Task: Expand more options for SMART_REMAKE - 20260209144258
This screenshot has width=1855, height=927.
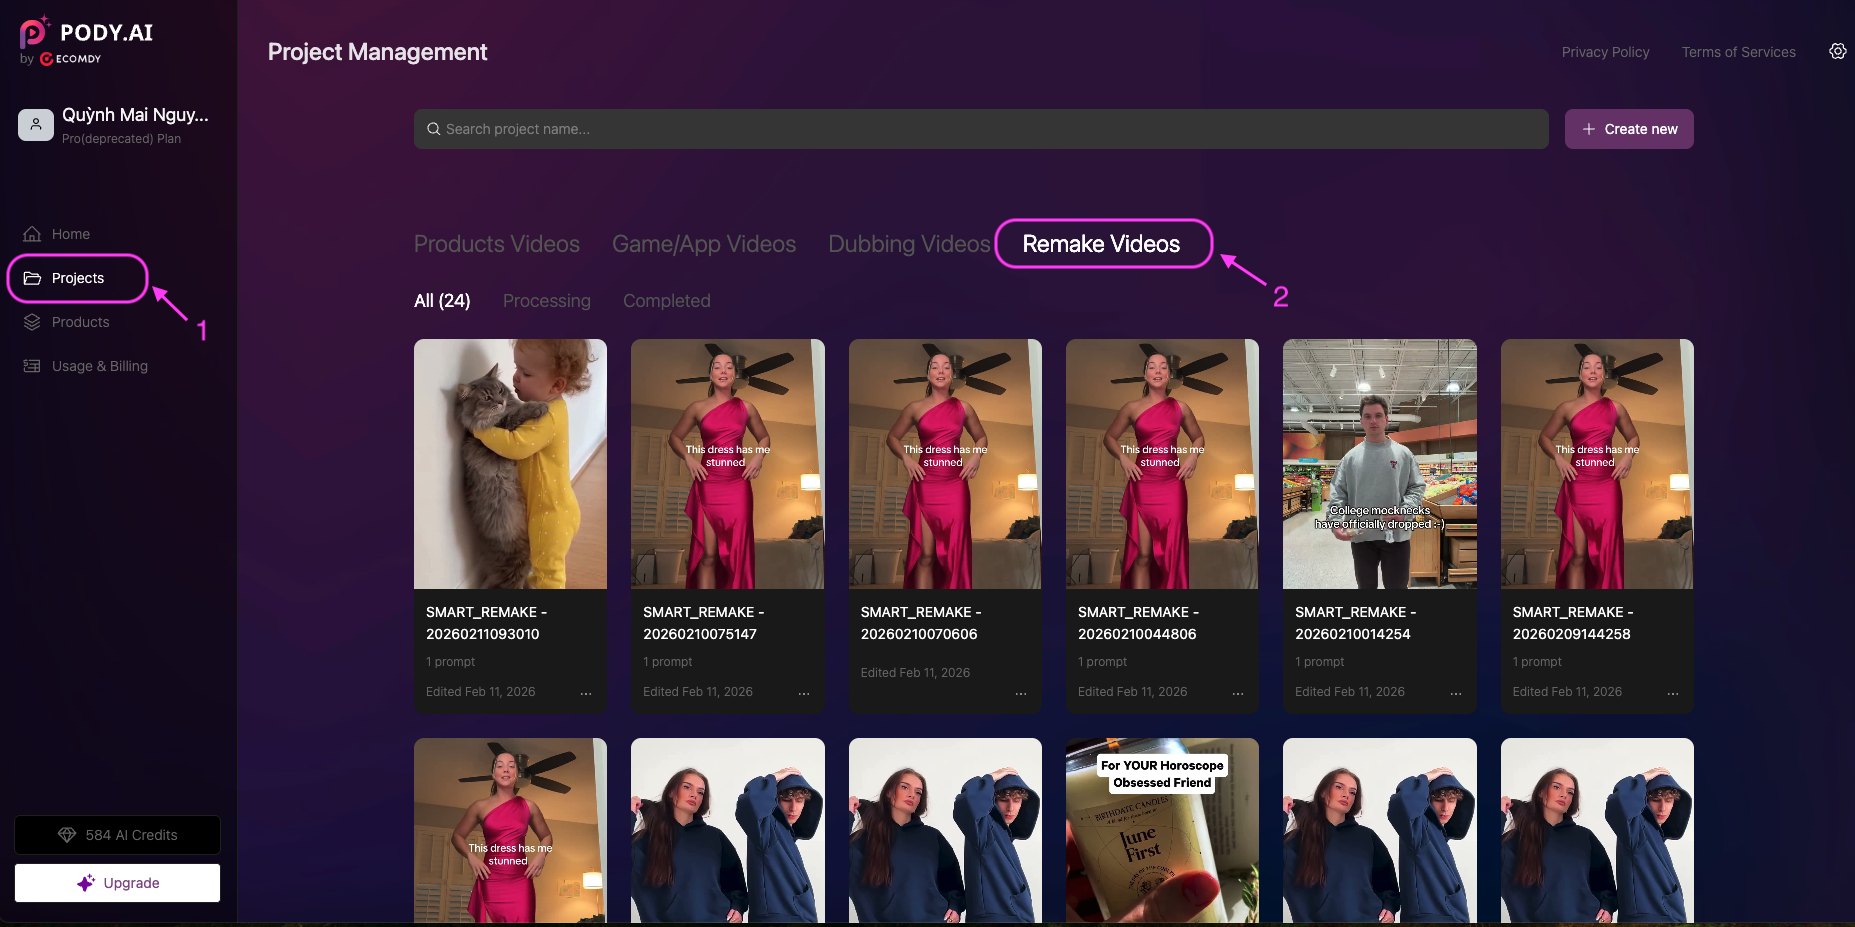Action: [x=1672, y=693]
